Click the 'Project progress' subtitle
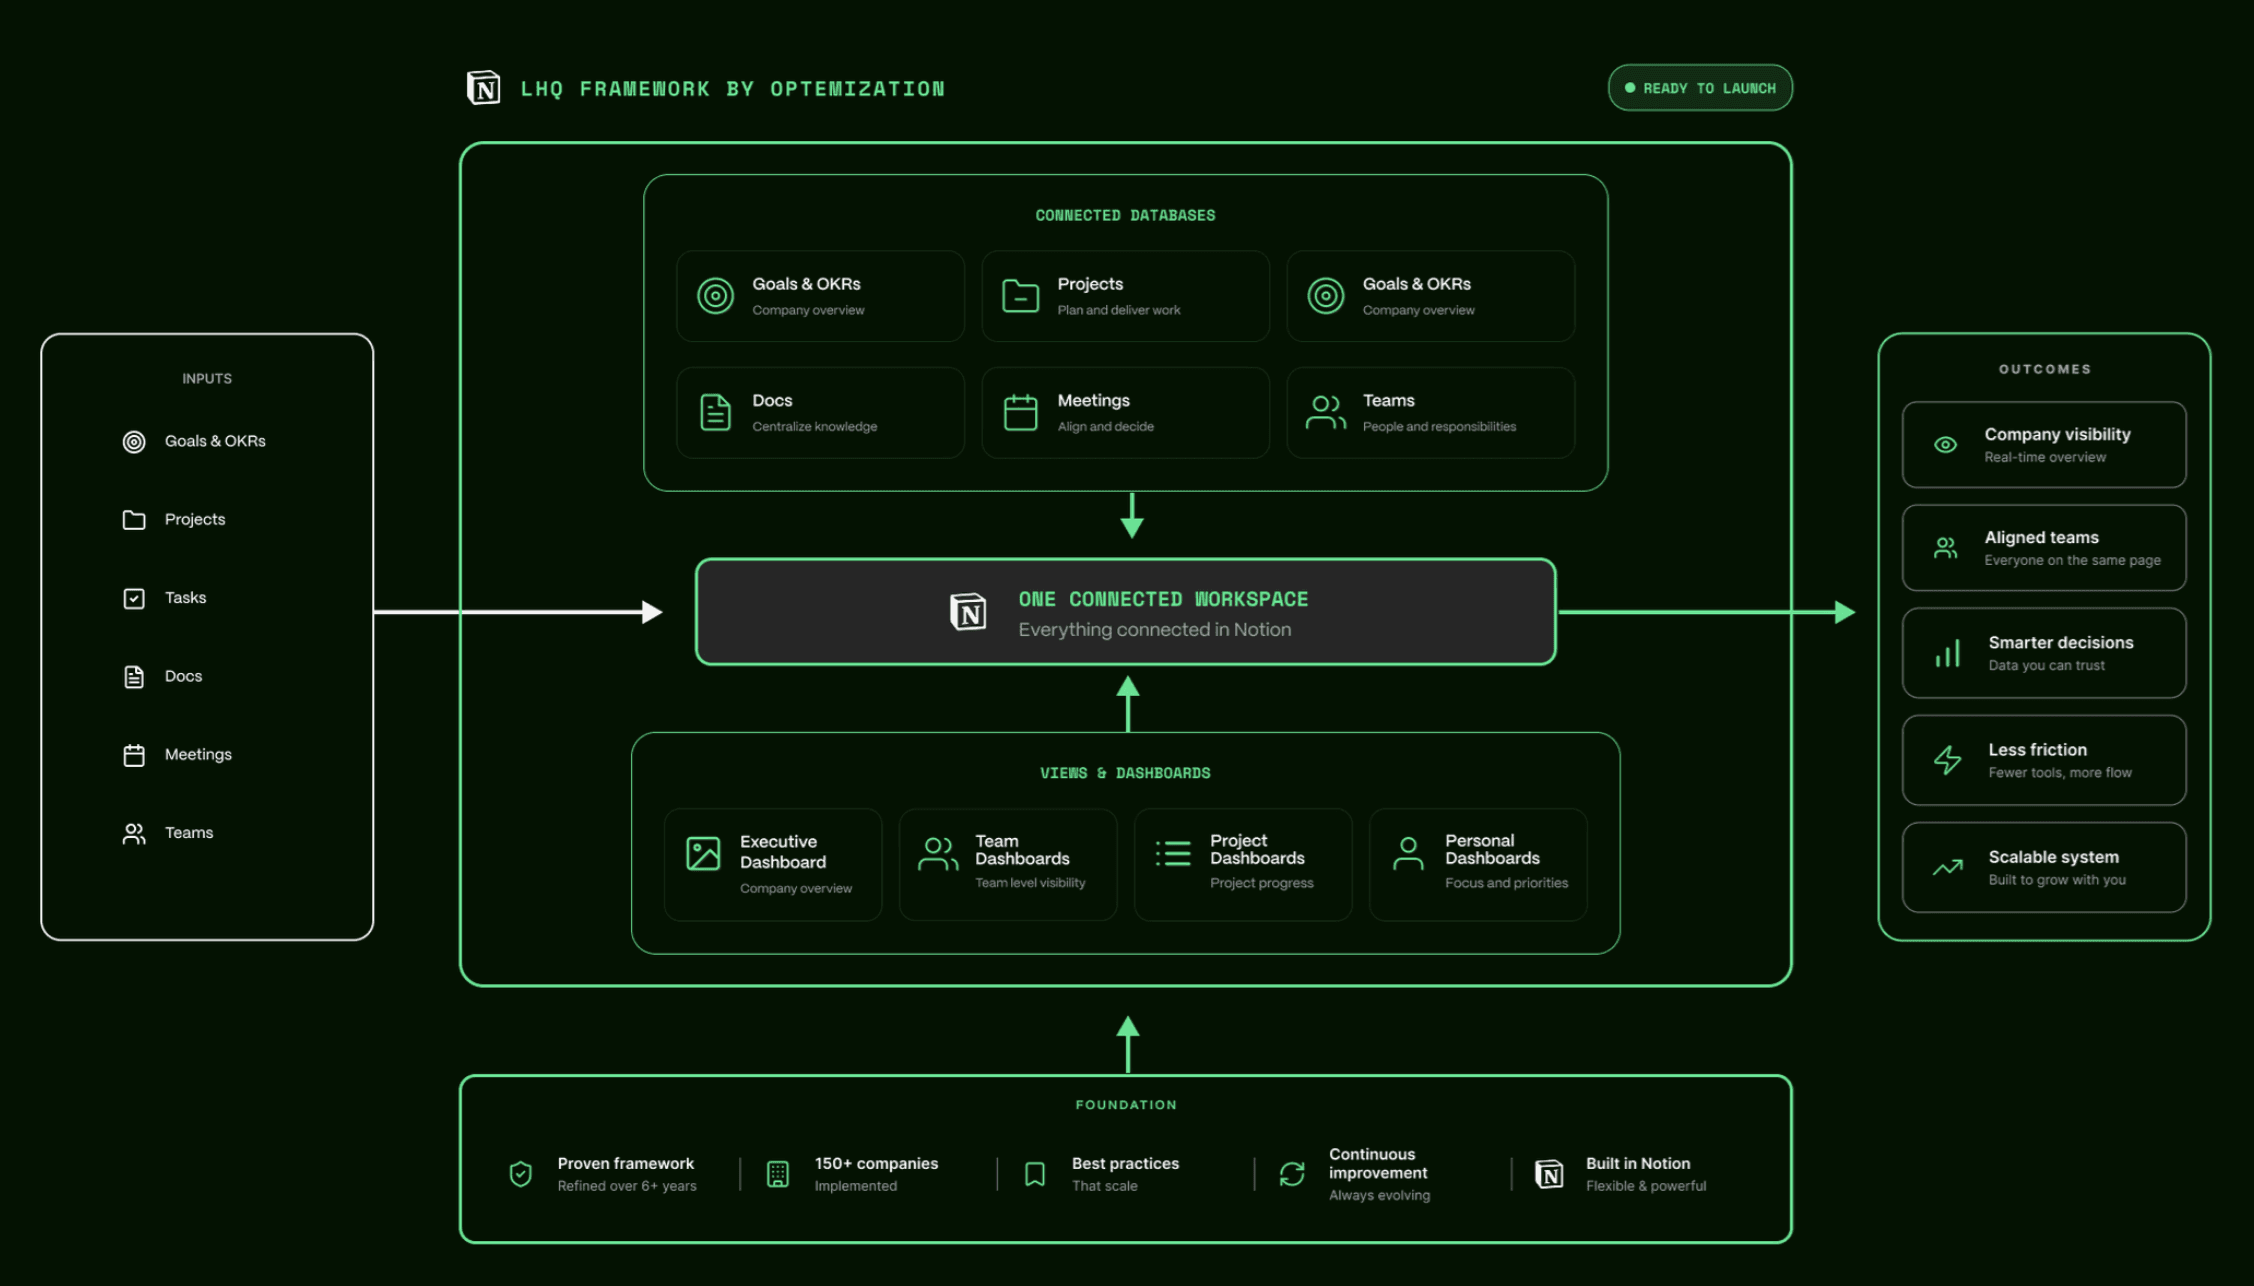The width and height of the screenshot is (2254, 1286). coord(1262,883)
